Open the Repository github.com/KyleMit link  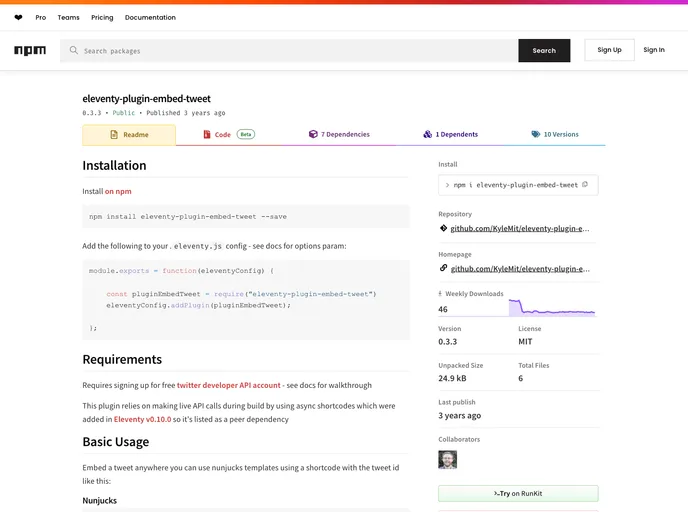[520, 228]
